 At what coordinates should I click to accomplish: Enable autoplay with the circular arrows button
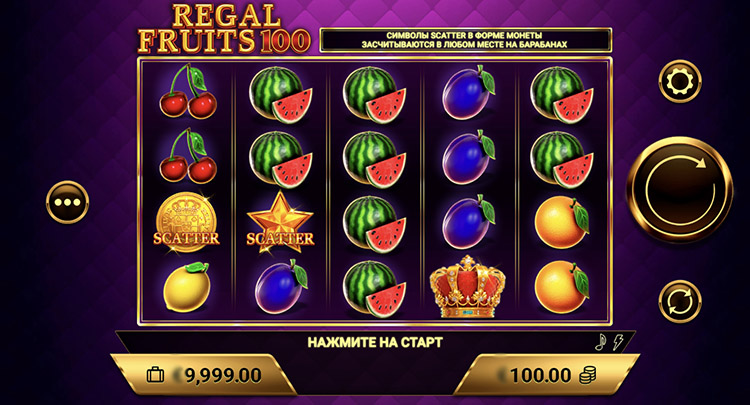tap(680, 301)
